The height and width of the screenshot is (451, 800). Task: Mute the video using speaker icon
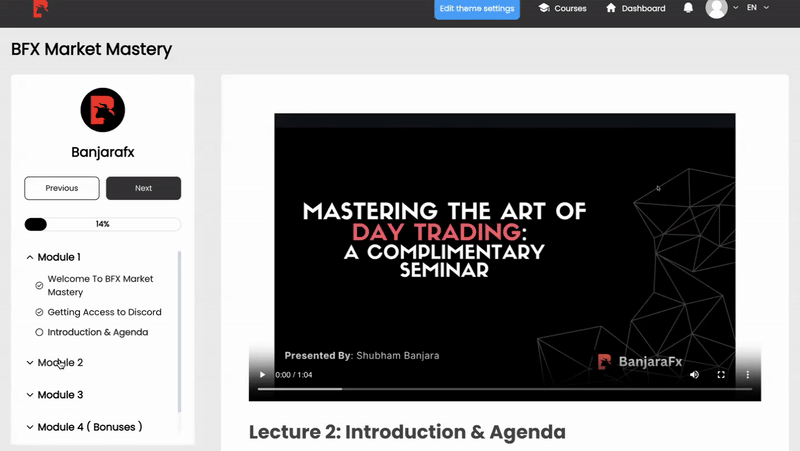coord(694,374)
